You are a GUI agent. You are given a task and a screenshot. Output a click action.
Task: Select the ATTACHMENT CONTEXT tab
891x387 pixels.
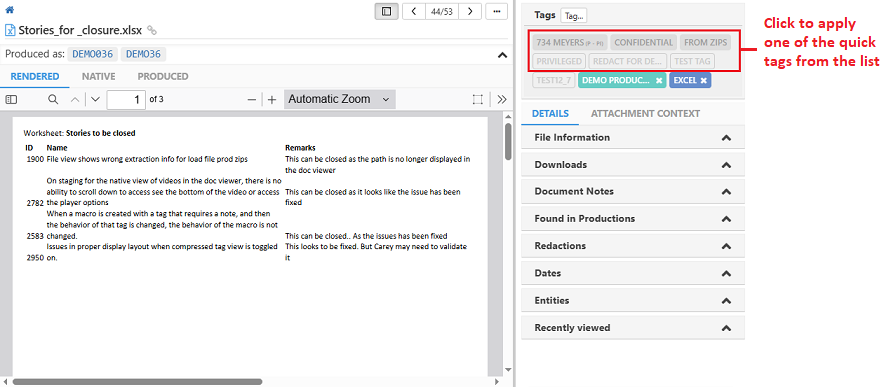pos(646,114)
